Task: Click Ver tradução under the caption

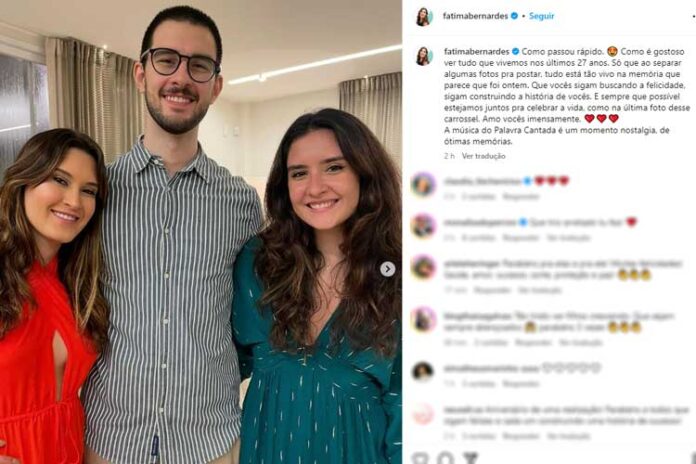Action: pos(483,156)
